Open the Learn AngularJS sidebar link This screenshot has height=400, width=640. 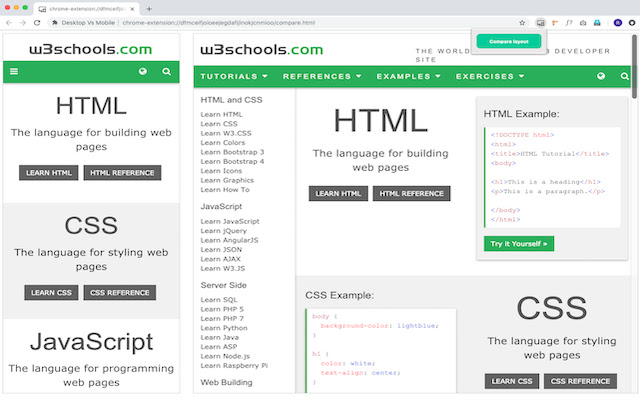pyautogui.click(x=229, y=240)
